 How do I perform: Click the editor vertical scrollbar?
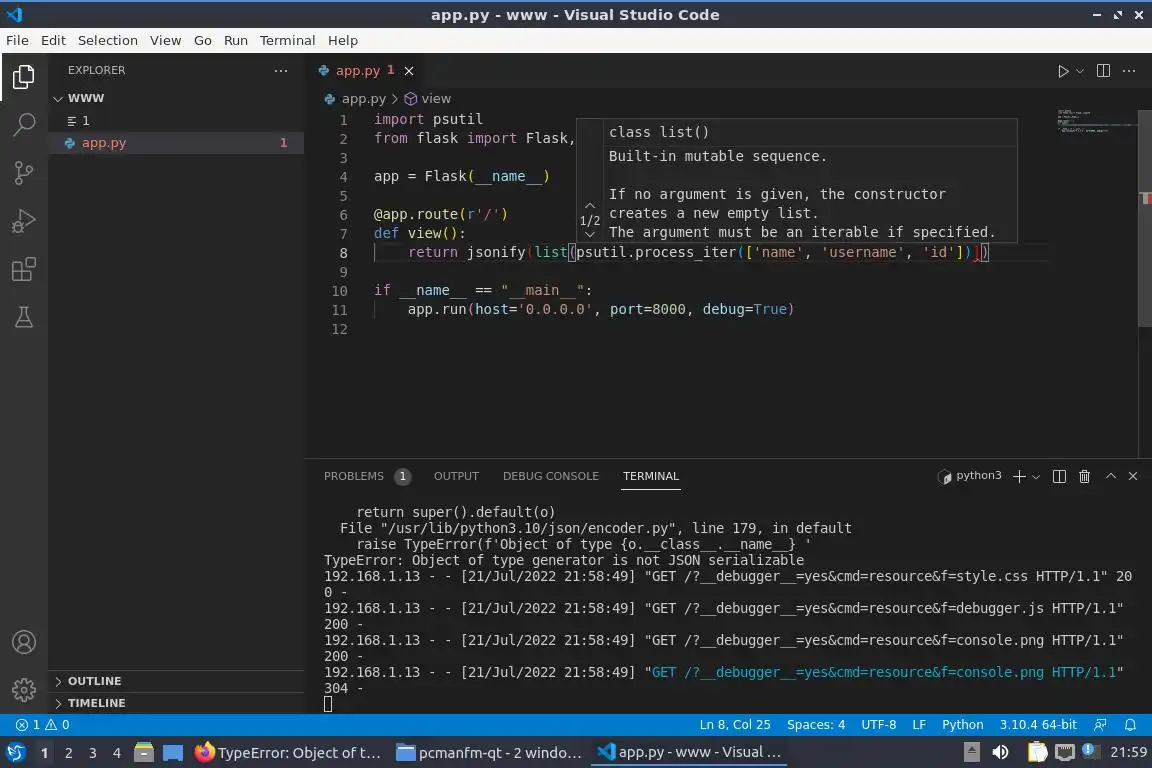click(1145, 218)
